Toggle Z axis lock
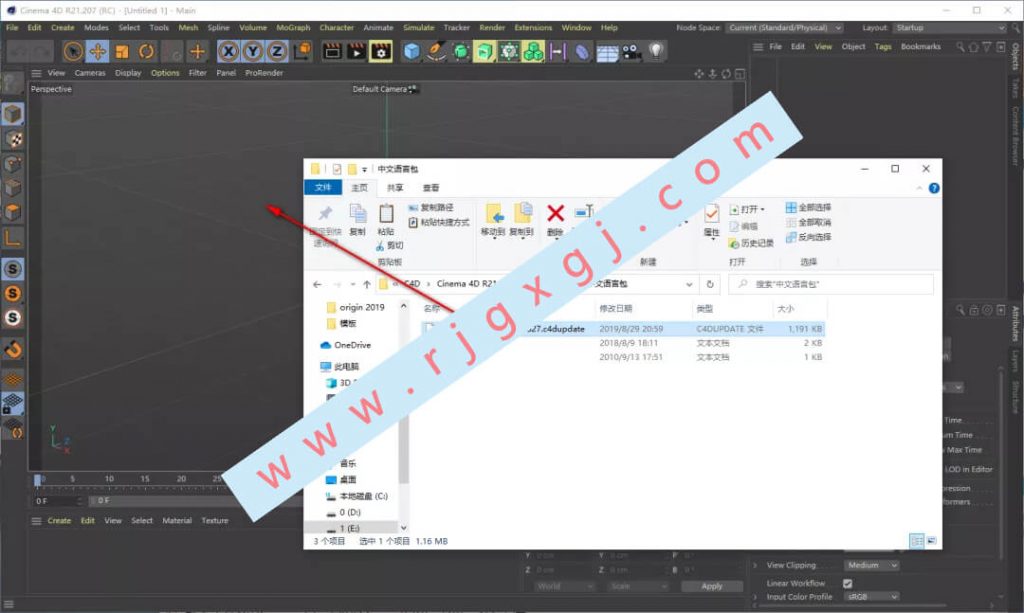Image resolution: width=1024 pixels, height=613 pixels. (x=277, y=51)
